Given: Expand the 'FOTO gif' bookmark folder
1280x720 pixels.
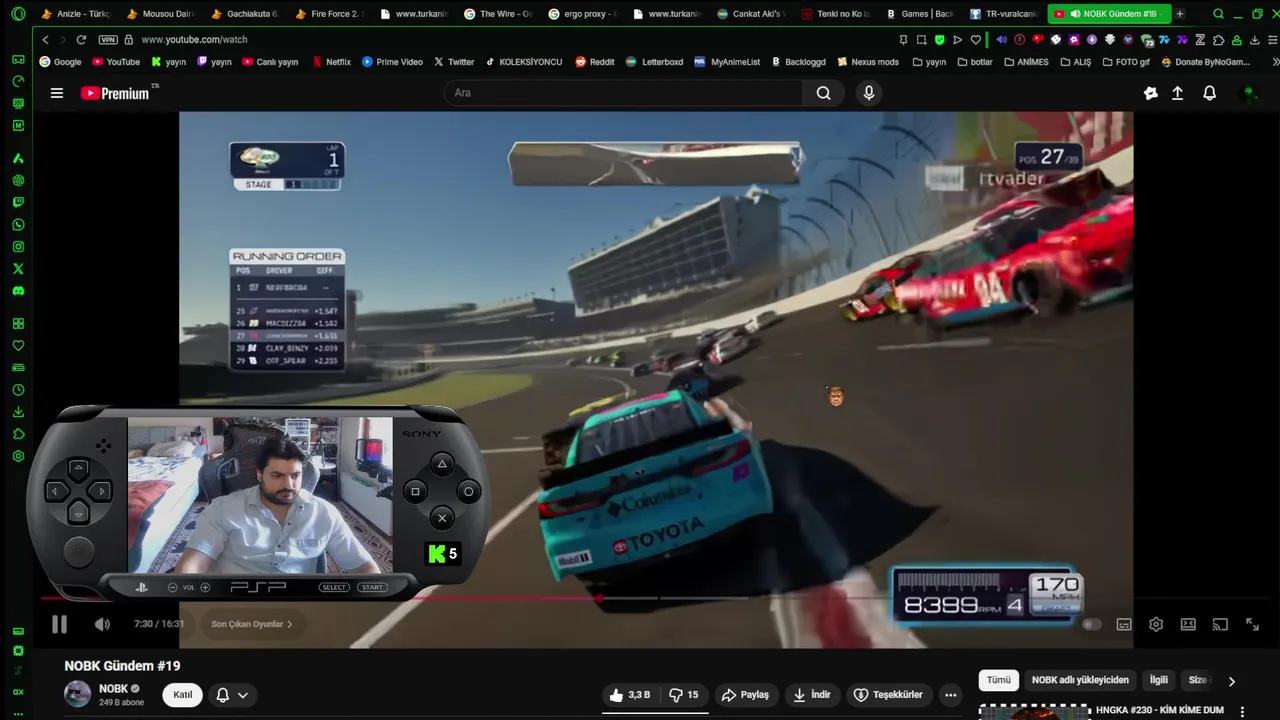Looking at the screenshot, I should [1126, 62].
